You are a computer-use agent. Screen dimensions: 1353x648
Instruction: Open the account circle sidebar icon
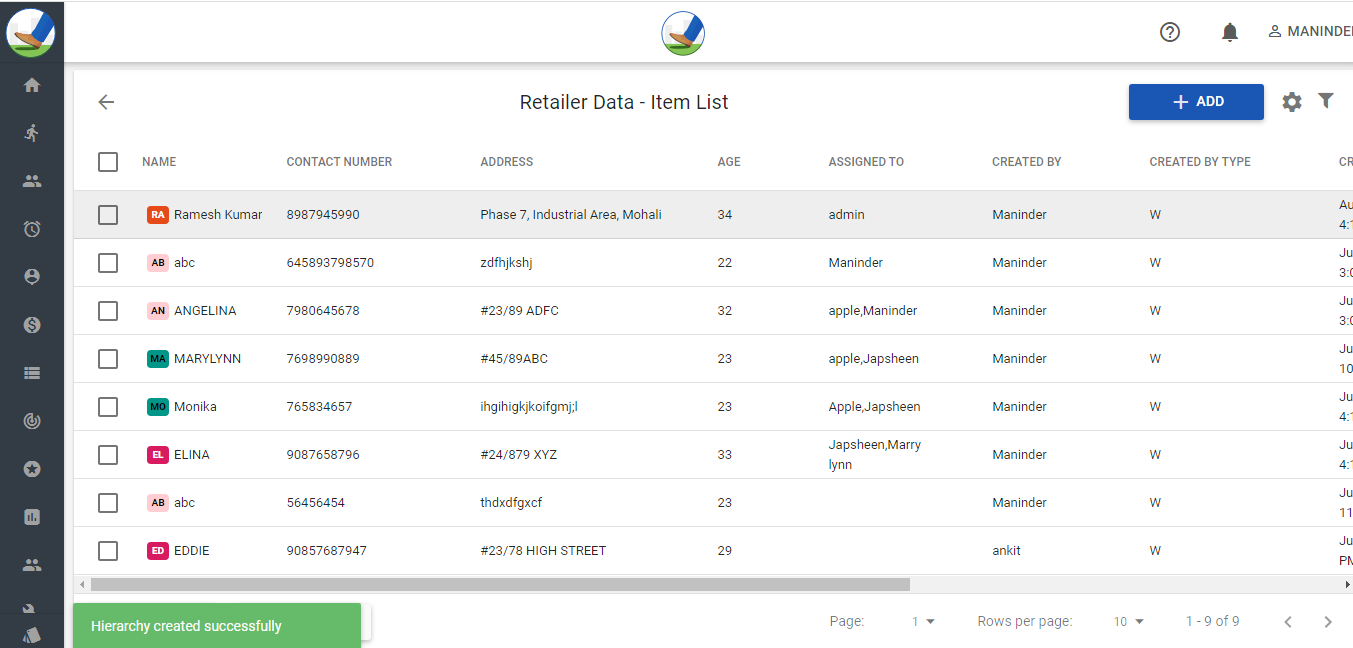(x=32, y=277)
